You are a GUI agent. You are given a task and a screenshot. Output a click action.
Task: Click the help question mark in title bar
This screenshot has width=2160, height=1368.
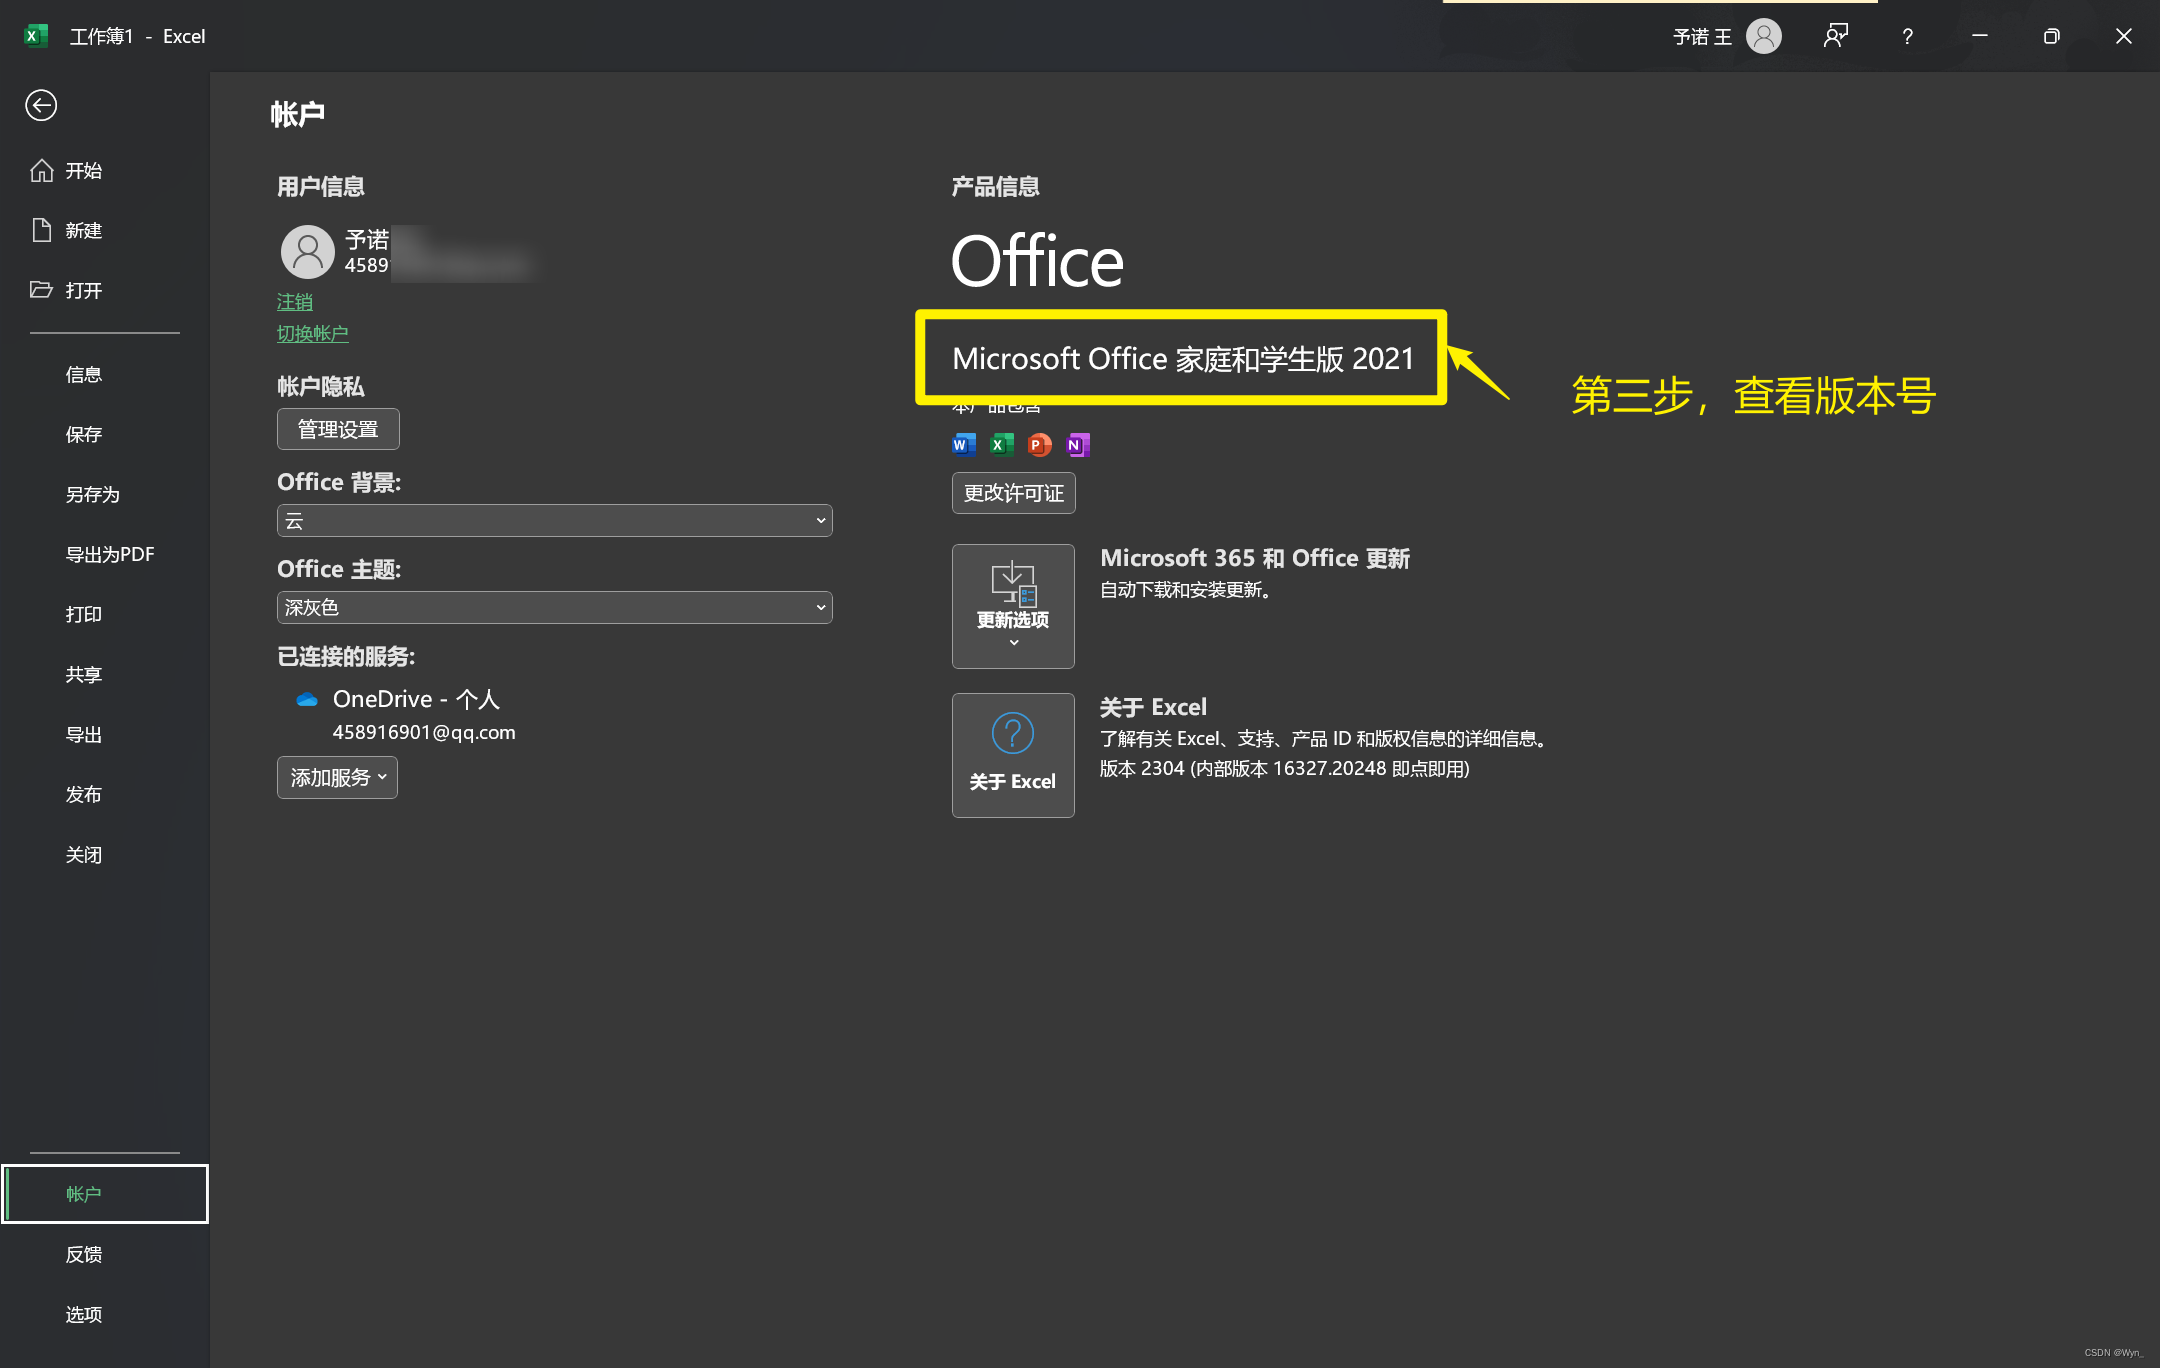point(1907,37)
